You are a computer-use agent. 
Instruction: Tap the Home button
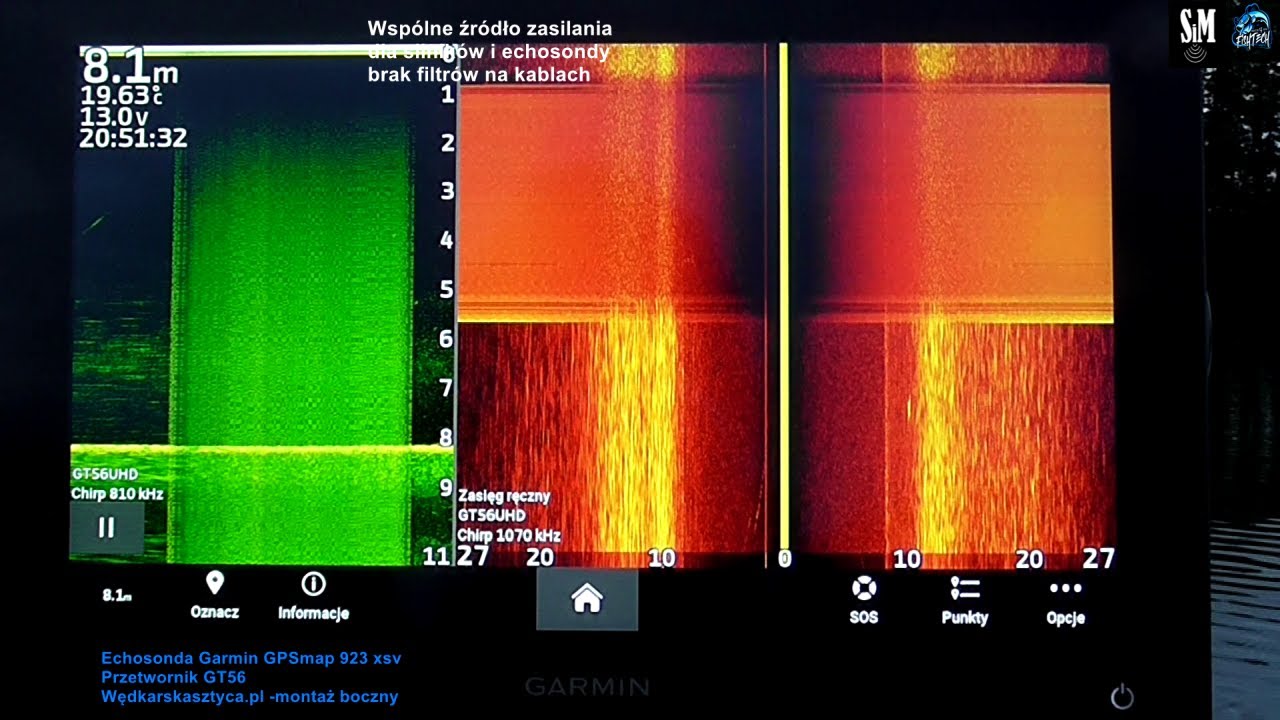pyautogui.click(x=587, y=599)
